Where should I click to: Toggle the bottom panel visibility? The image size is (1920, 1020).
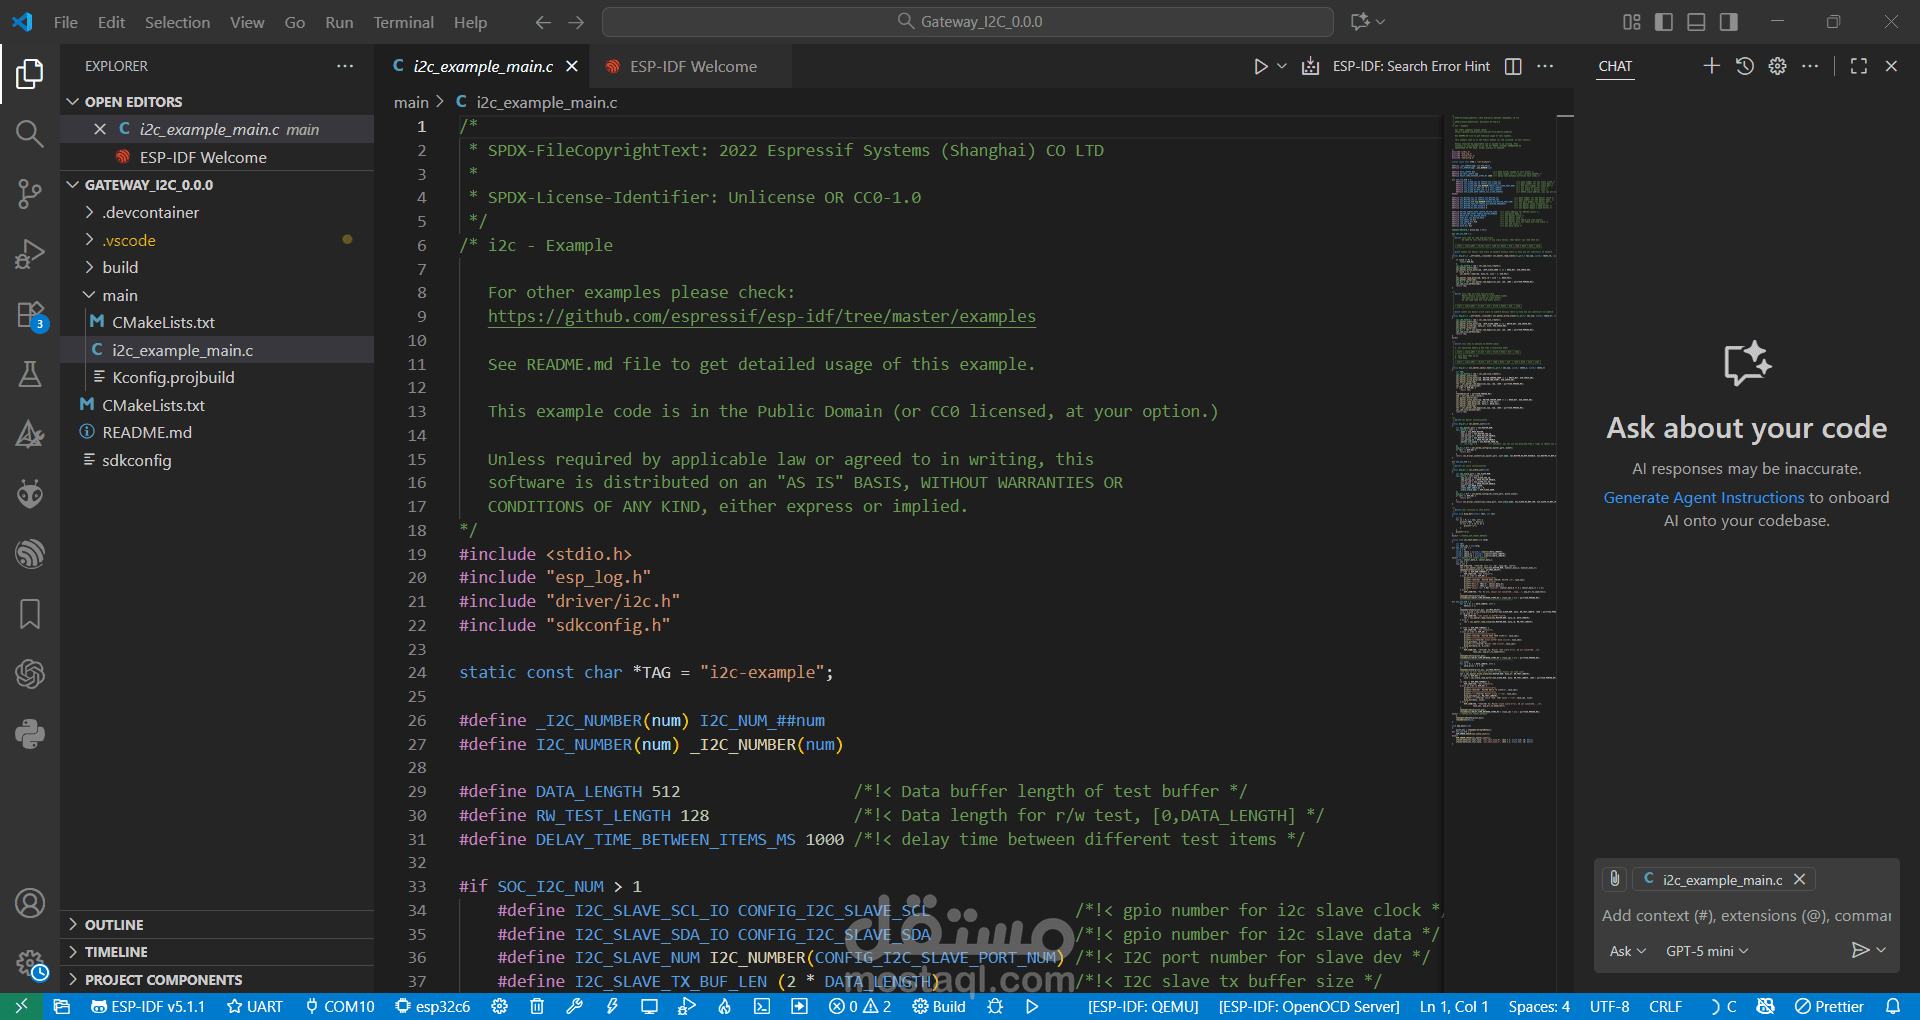point(1697,21)
